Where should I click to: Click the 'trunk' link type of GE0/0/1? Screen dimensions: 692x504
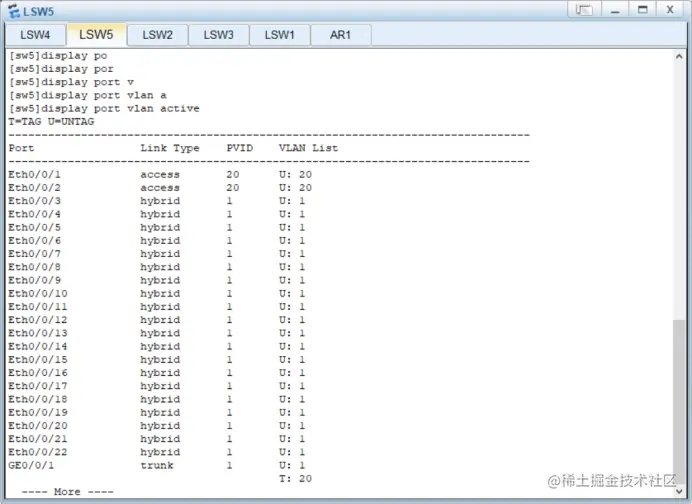tap(157, 466)
